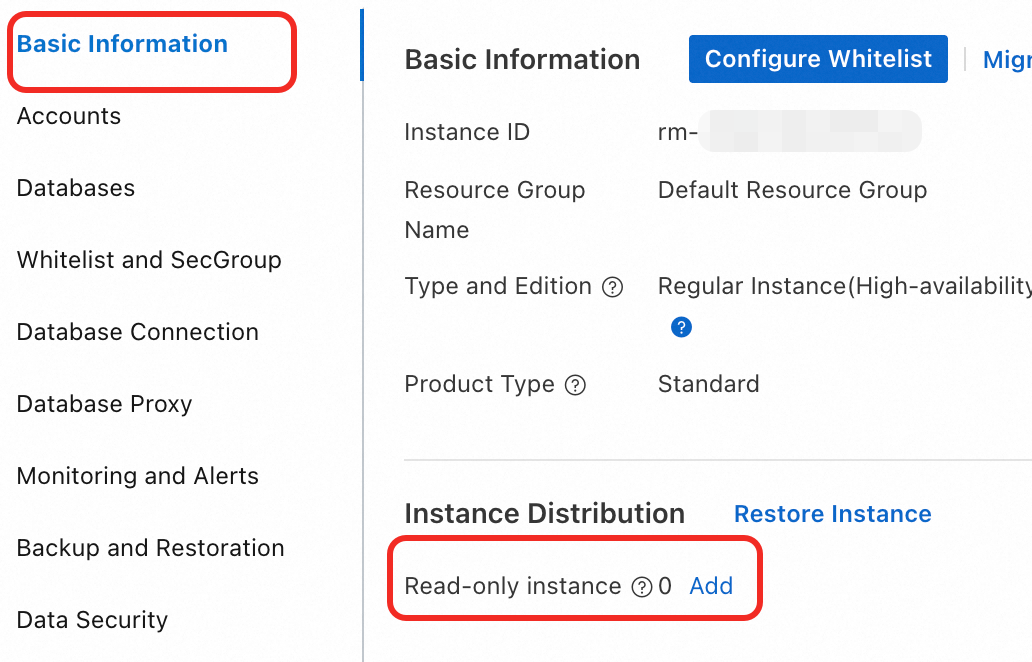Click the blue question mark under Regular Instance
This screenshot has height=662, width=1032.
681,327
